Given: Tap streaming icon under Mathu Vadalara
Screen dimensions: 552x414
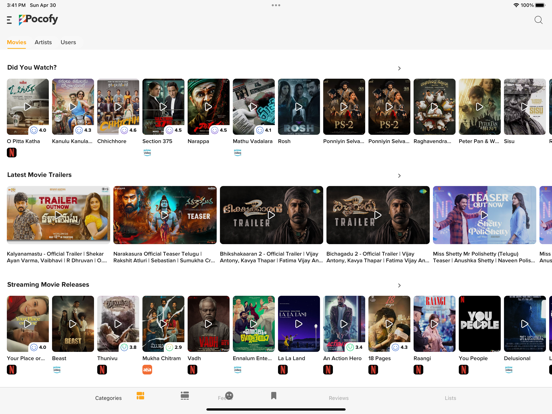Looking at the screenshot, I should point(238,153).
